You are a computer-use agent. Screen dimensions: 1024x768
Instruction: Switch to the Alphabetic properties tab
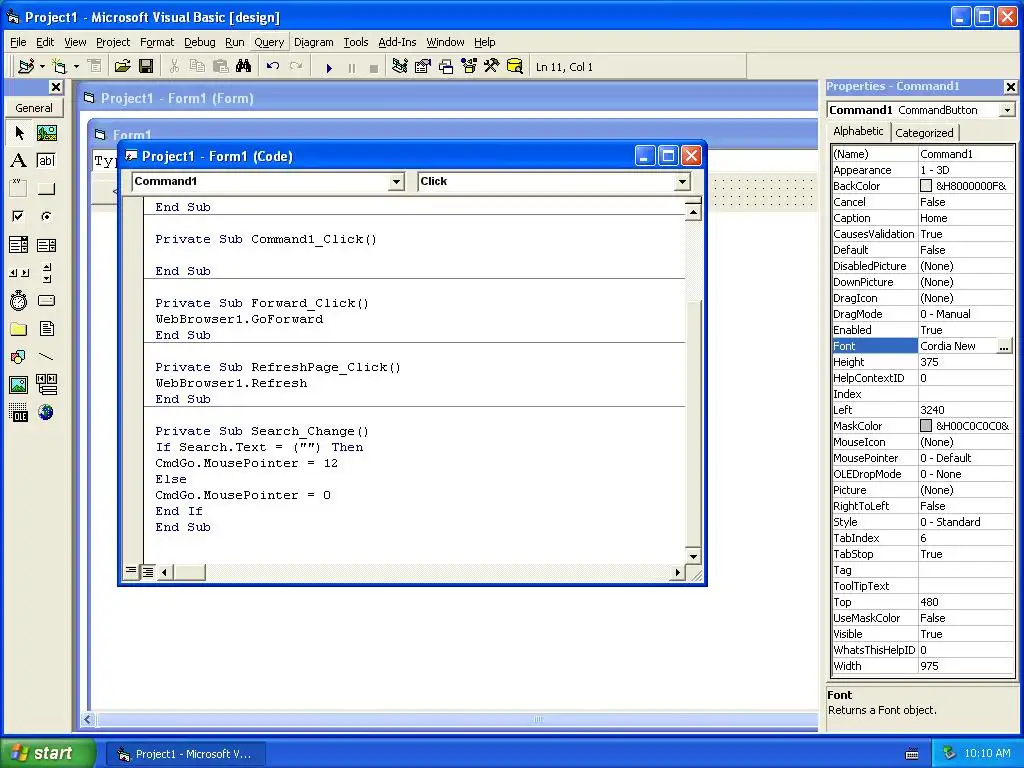pyautogui.click(x=858, y=131)
